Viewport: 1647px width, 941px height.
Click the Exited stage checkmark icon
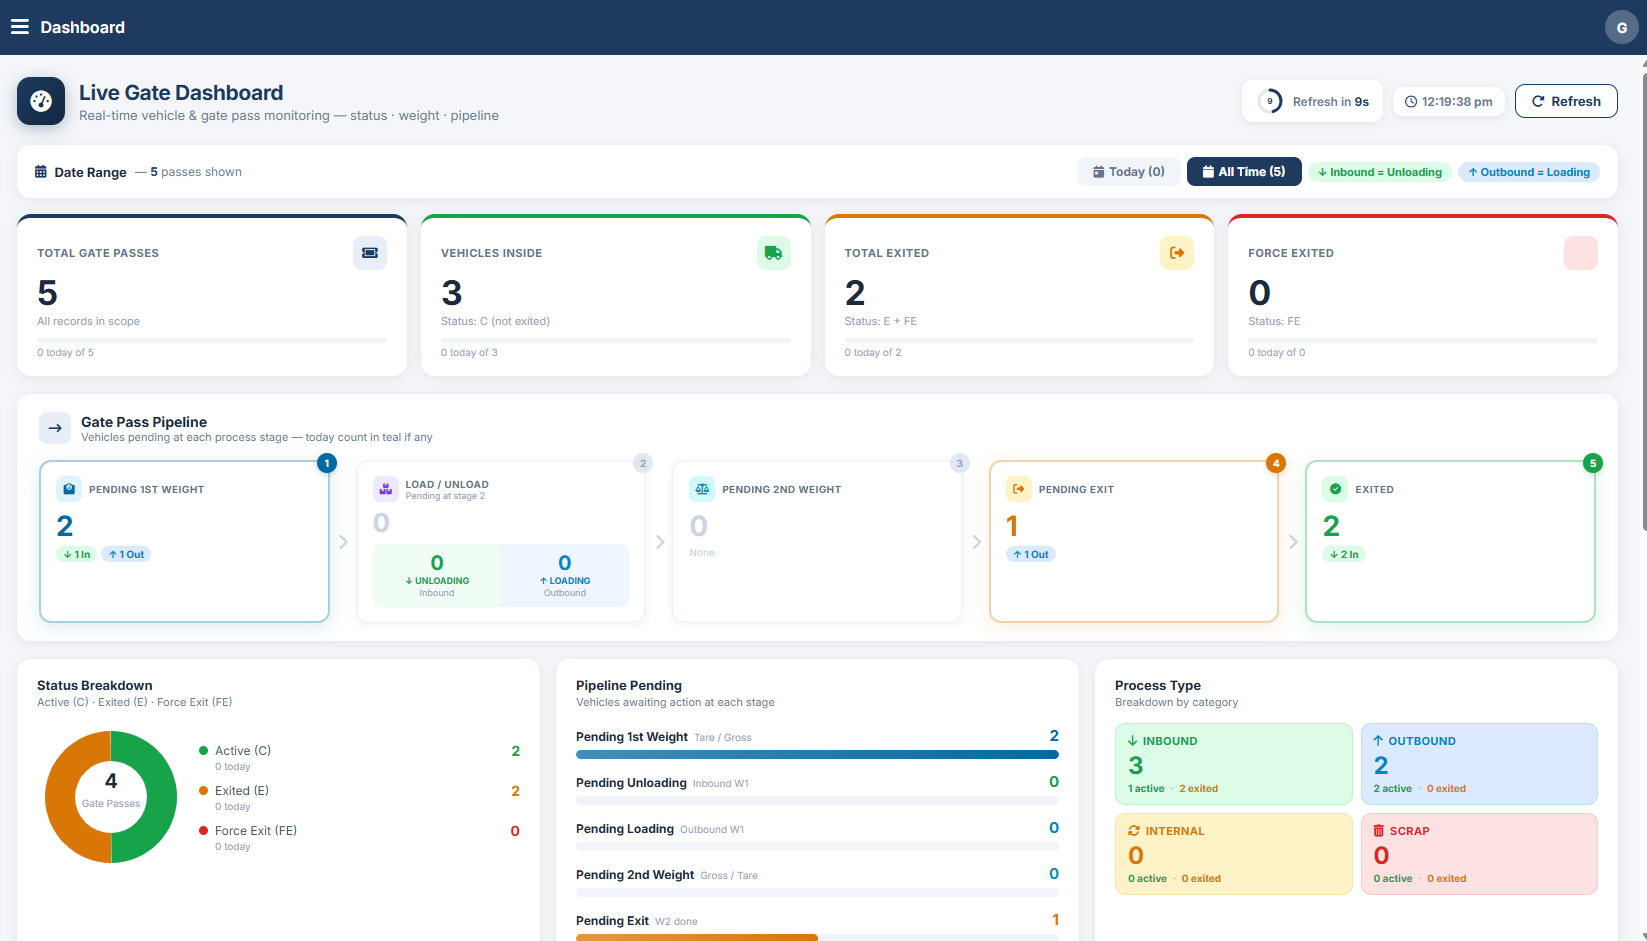point(1335,489)
